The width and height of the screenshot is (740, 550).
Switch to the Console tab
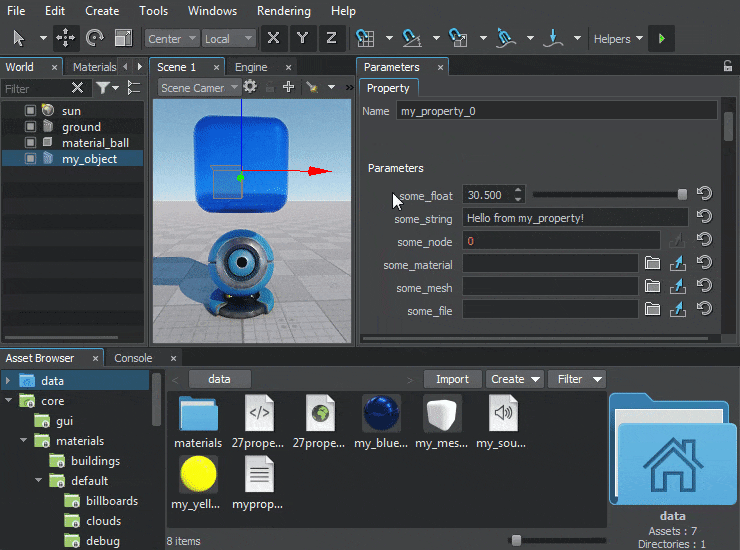tap(133, 358)
